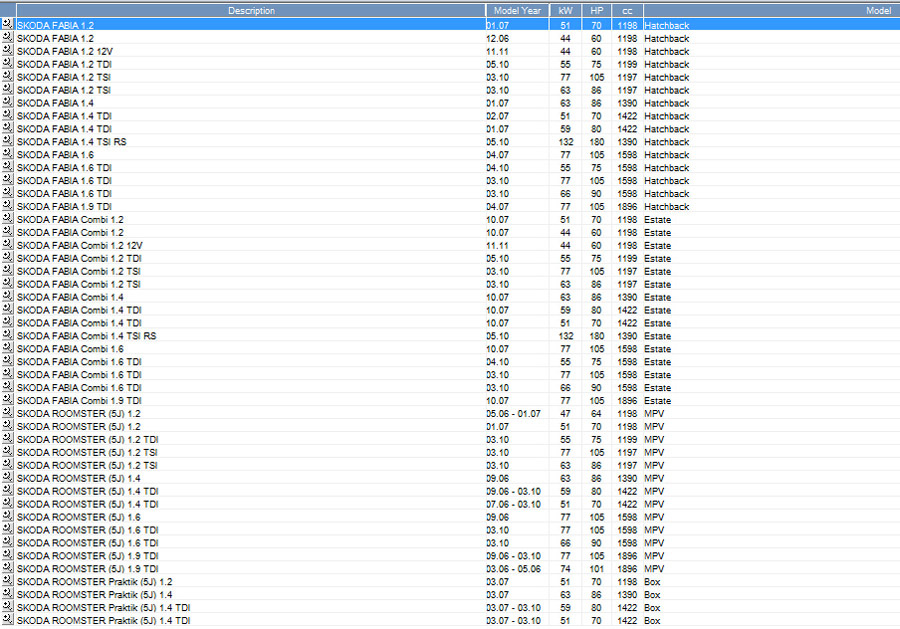The image size is (900, 629).
Task: Select the icon of the 66 kW FABIA Combi 1.6 TDI
Action: [x=7, y=386]
